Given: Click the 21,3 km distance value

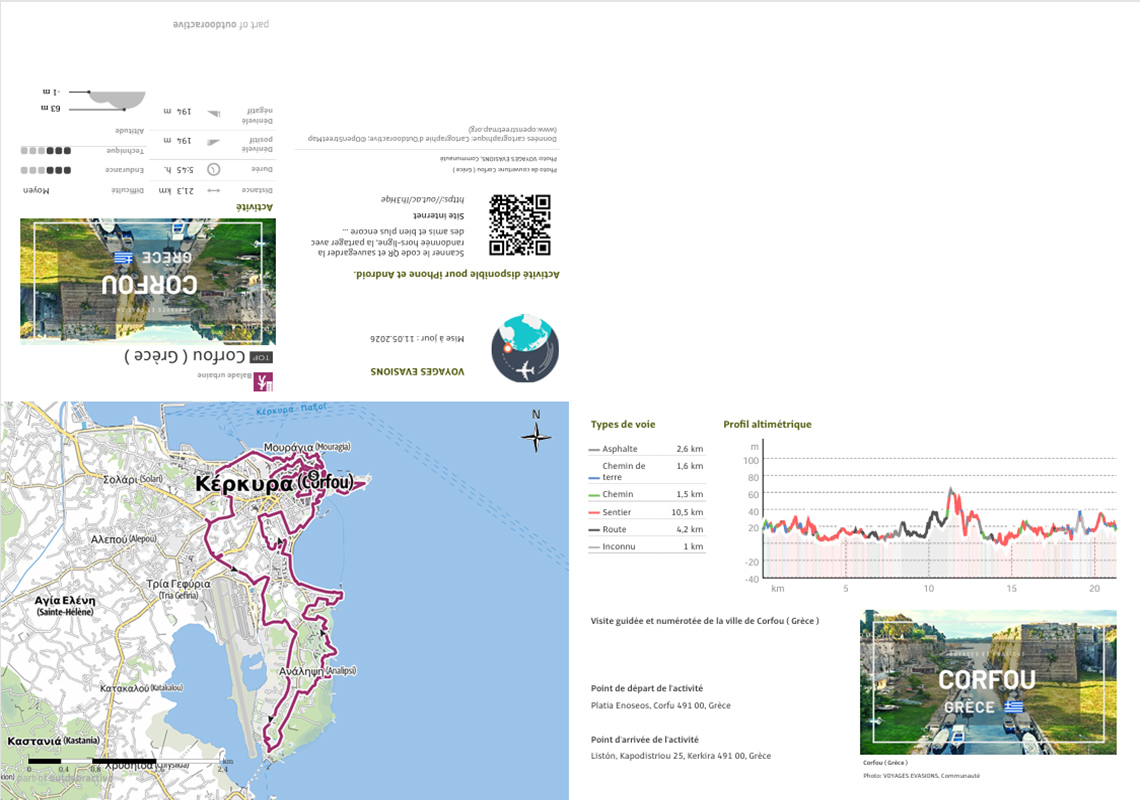Looking at the screenshot, I should (x=177, y=191).
